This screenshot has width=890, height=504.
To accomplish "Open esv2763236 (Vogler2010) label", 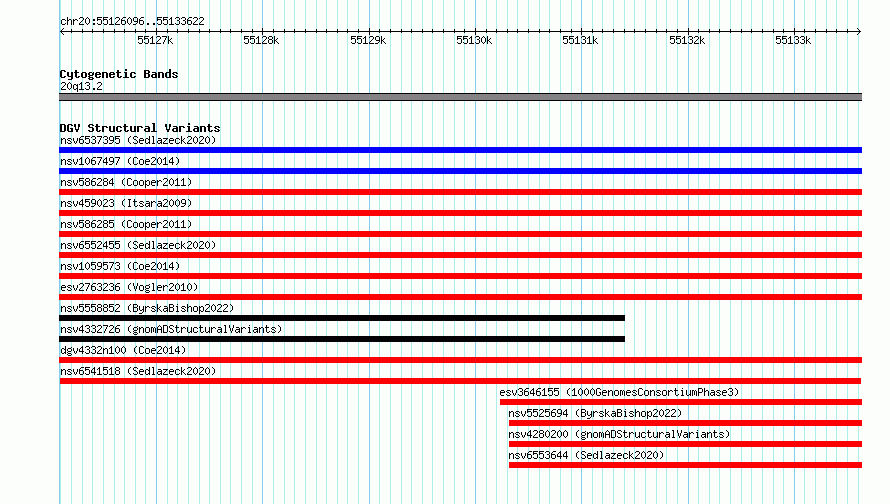I will tap(129, 287).
